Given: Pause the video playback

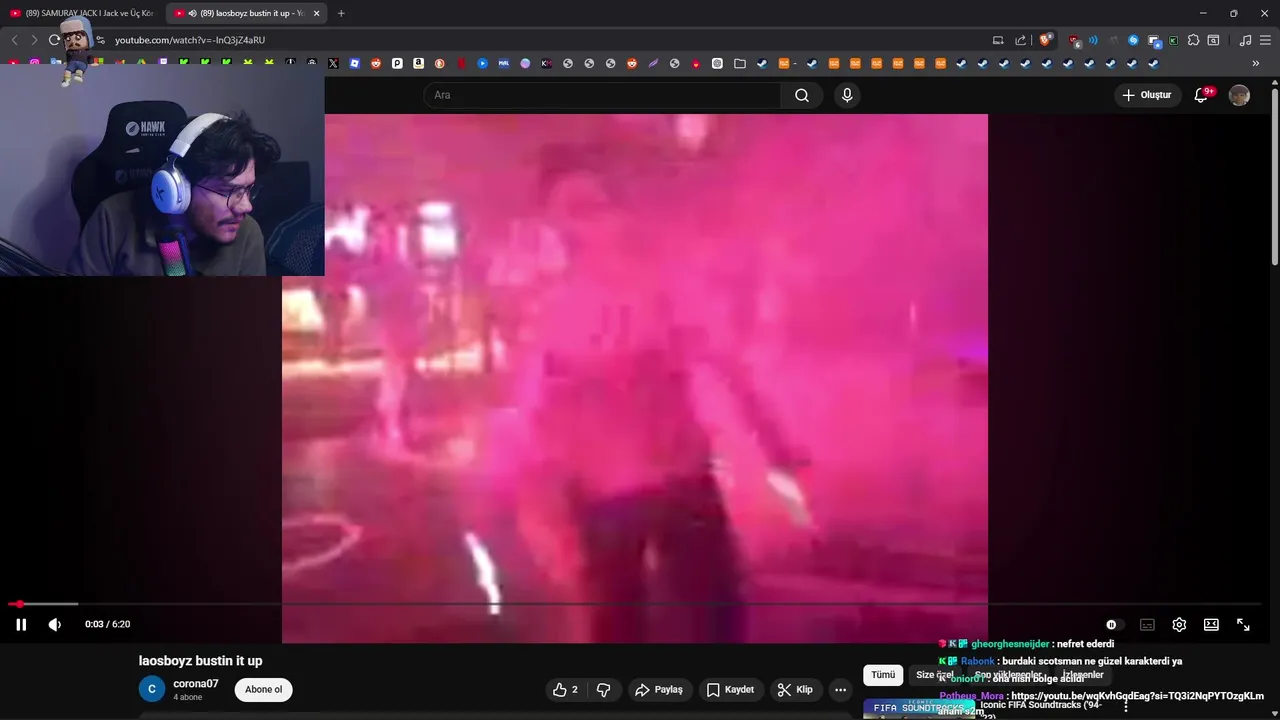Looking at the screenshot, I should point(21,625).
